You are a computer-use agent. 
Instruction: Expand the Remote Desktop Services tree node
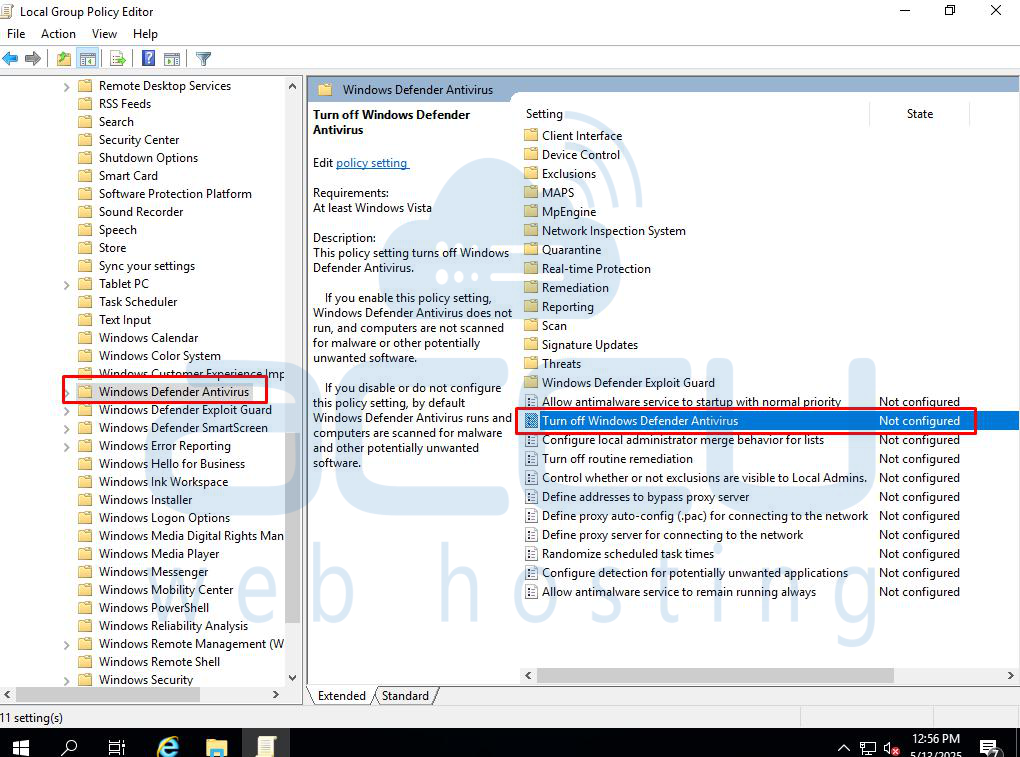(66, 86)
